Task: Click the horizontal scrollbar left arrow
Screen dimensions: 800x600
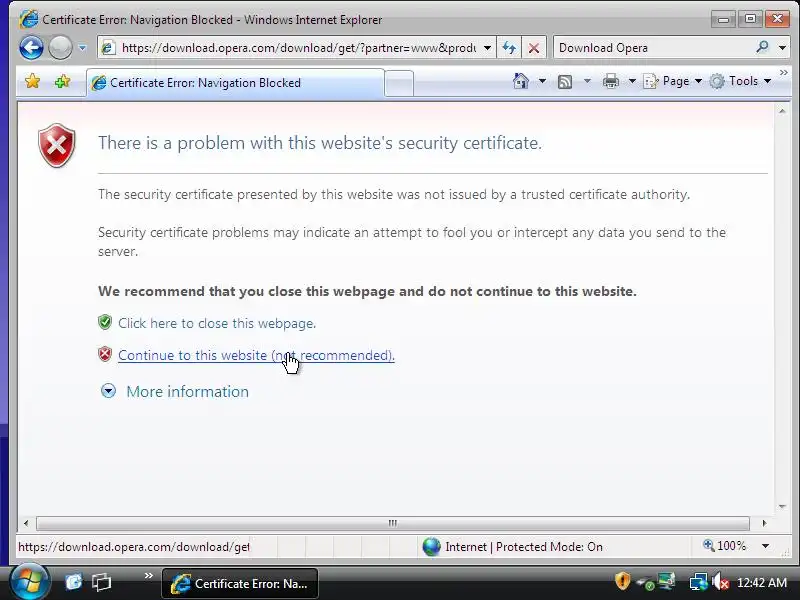Action: [26, 523]
